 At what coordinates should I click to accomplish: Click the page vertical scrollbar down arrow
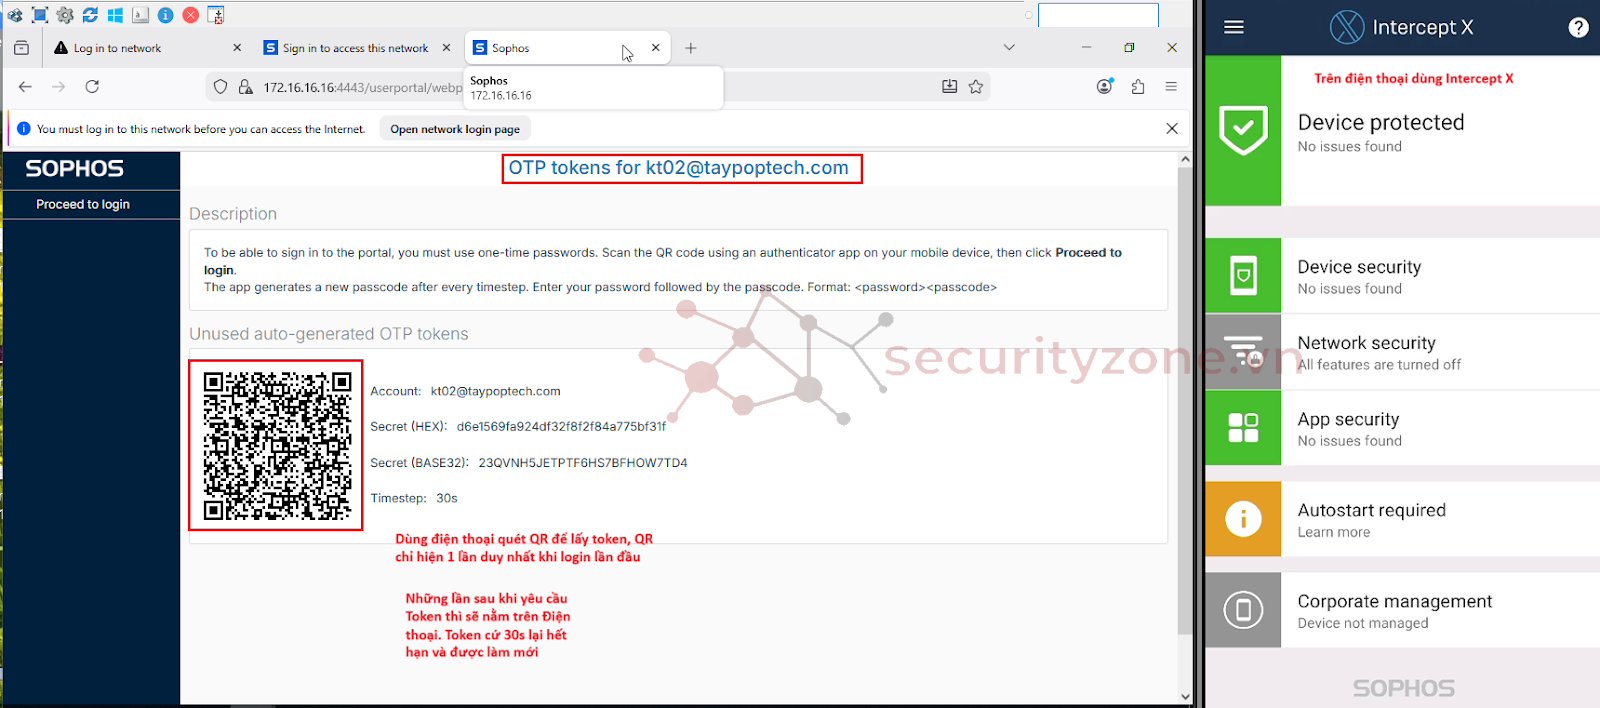[x=1185, y=697]
